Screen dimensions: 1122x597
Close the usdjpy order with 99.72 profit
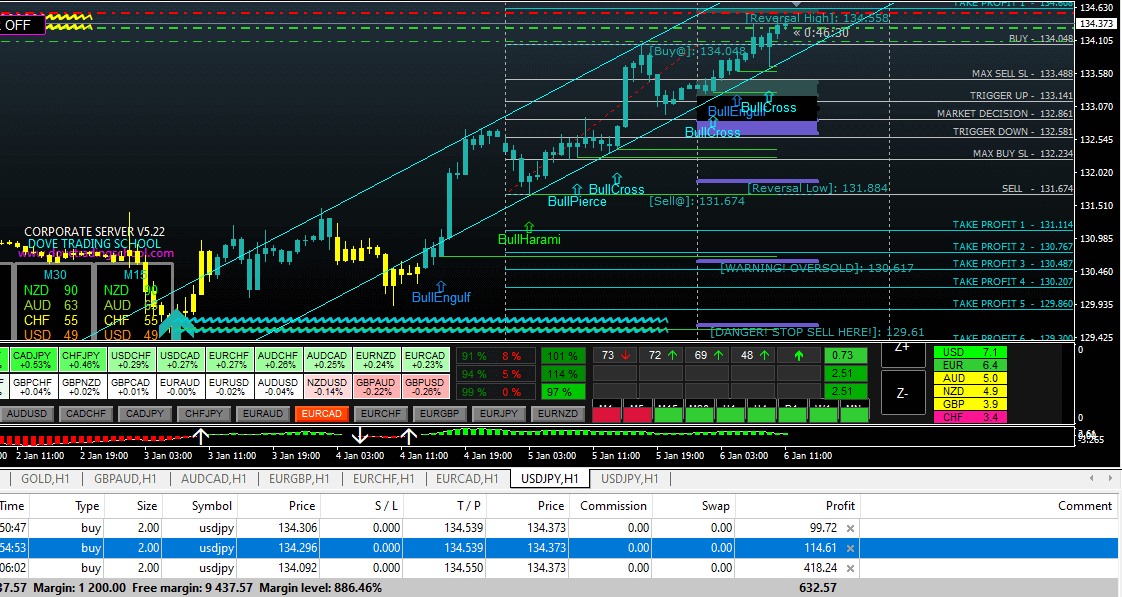[x=850, y=527]
